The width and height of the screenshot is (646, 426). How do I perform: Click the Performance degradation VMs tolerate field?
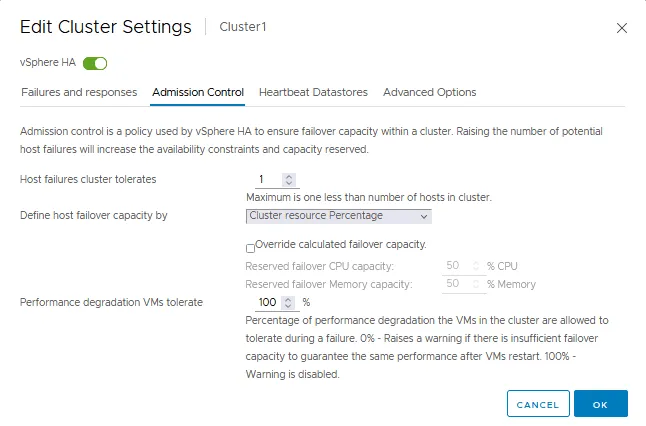[x=265, y=302]
